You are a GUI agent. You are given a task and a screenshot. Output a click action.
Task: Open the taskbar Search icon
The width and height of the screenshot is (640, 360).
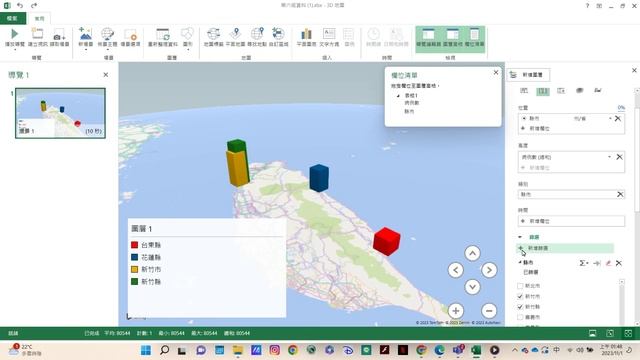(164, 350)
